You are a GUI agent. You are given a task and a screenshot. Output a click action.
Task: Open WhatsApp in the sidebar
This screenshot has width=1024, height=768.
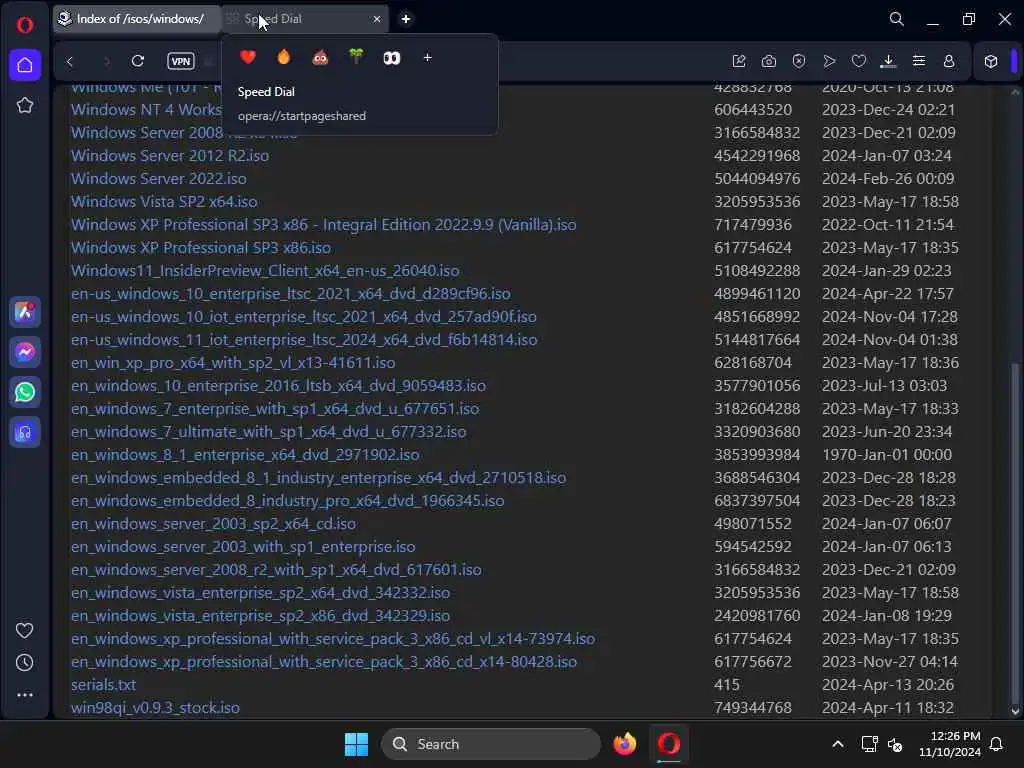pos(25,392)
